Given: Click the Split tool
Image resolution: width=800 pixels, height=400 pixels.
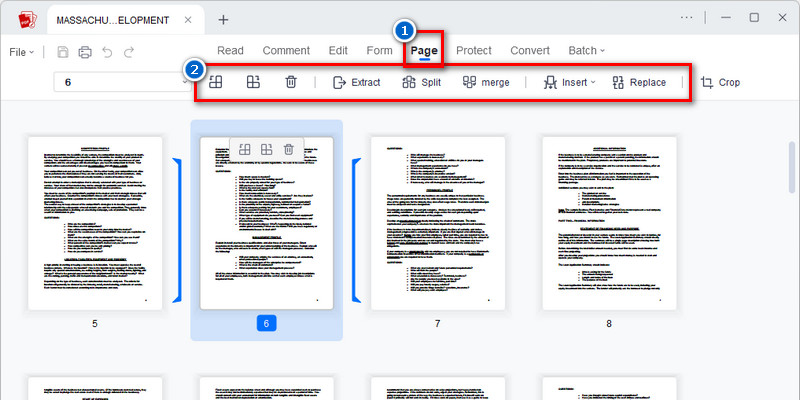Looking at the screenshot, I should [x=421, y=82].
